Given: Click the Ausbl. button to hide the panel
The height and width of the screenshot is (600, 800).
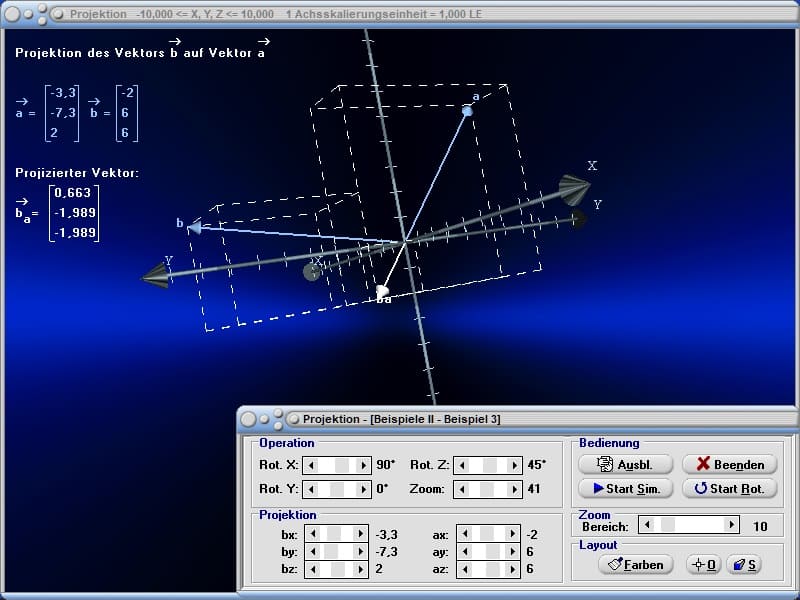Looking at the screenshot, I should click(x=626, y=464).
